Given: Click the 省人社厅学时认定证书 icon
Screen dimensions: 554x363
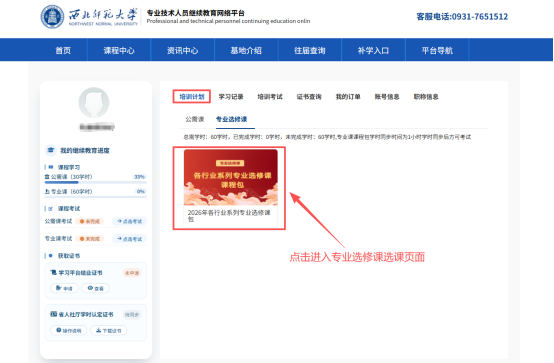Looking at the screenshot, I should (53, 314).
